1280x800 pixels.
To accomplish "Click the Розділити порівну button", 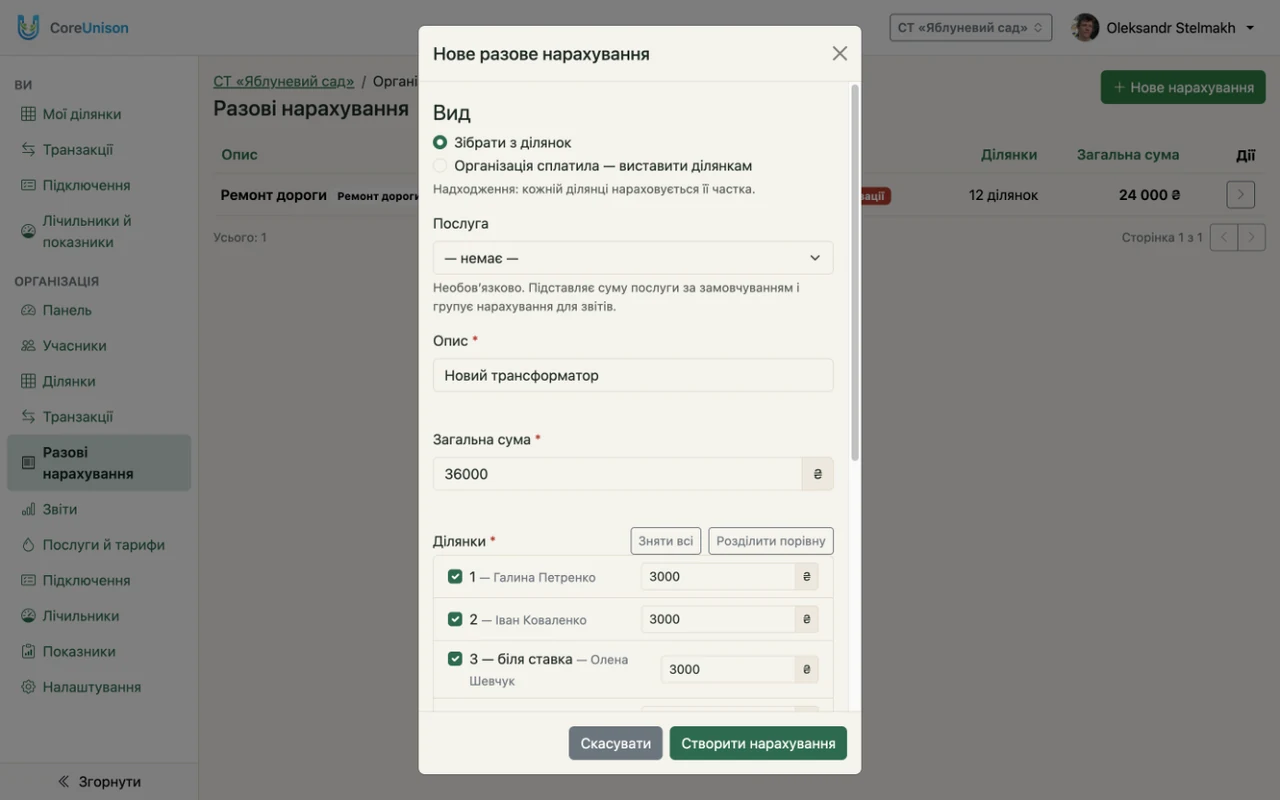I will [x=771, y=541].
